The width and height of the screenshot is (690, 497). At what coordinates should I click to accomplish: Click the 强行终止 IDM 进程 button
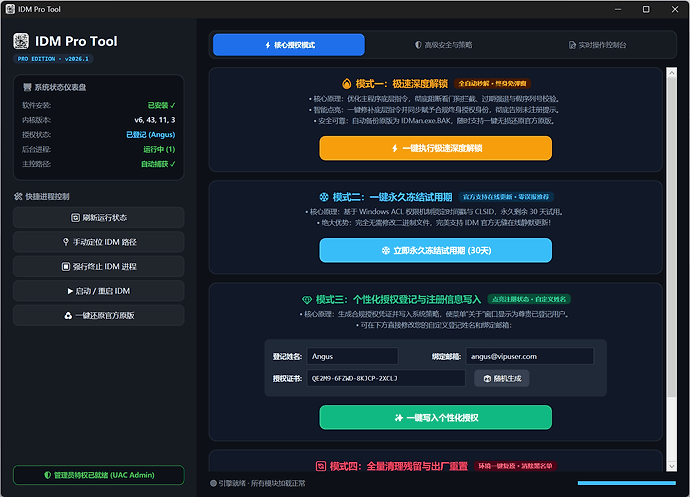pyautogui.click(x=99, y=266)
